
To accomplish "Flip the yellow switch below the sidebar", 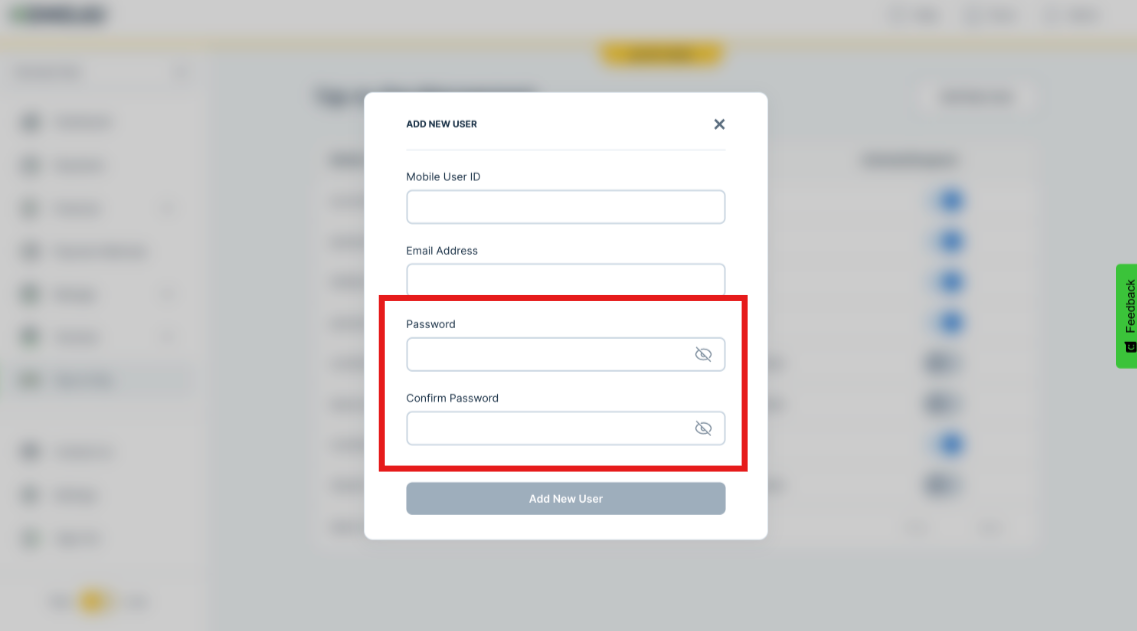I will [x=93, y=601].
